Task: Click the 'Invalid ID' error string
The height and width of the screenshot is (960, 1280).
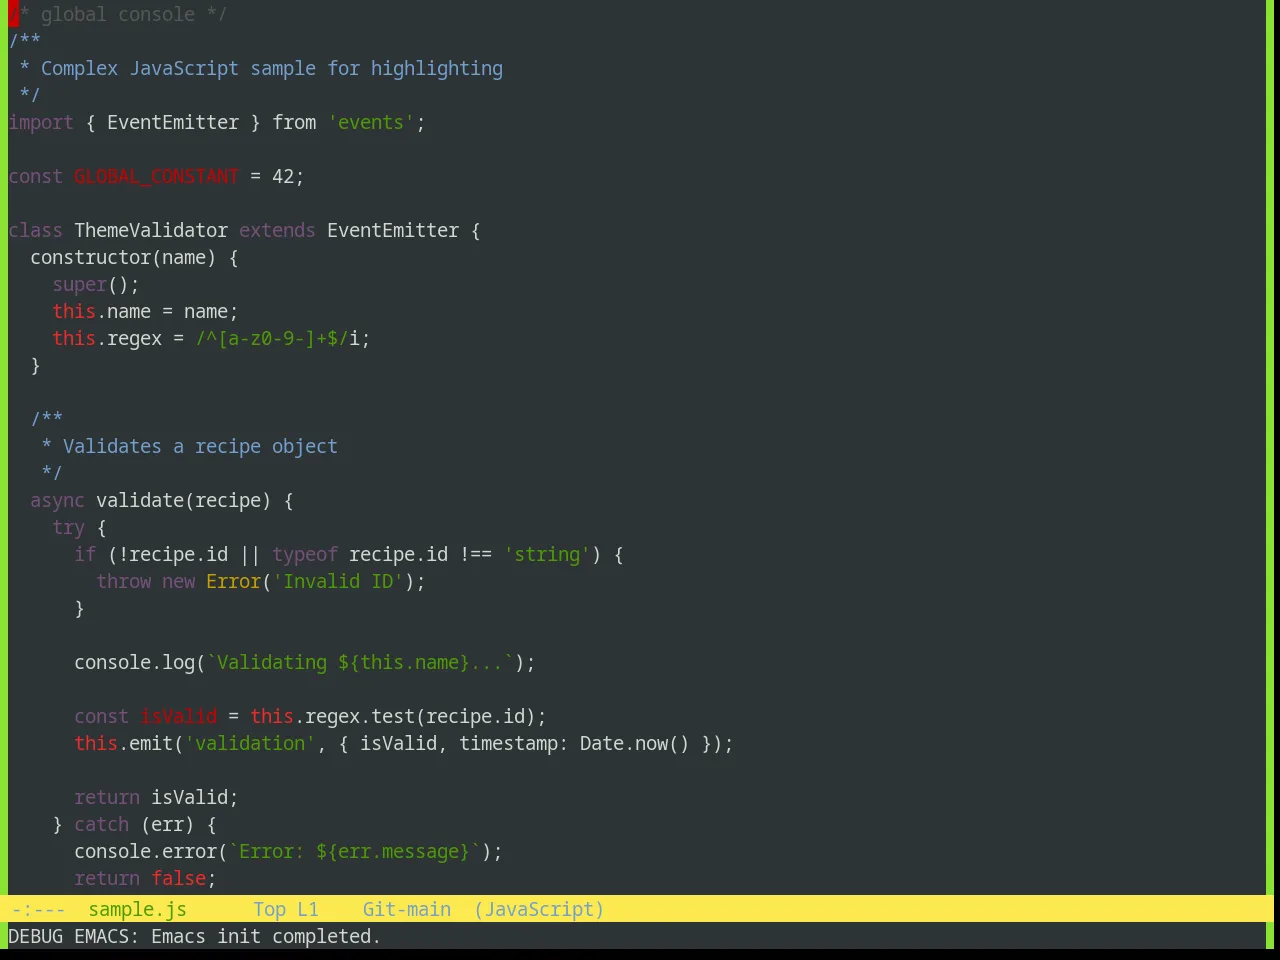Action: tap(338, 581)
